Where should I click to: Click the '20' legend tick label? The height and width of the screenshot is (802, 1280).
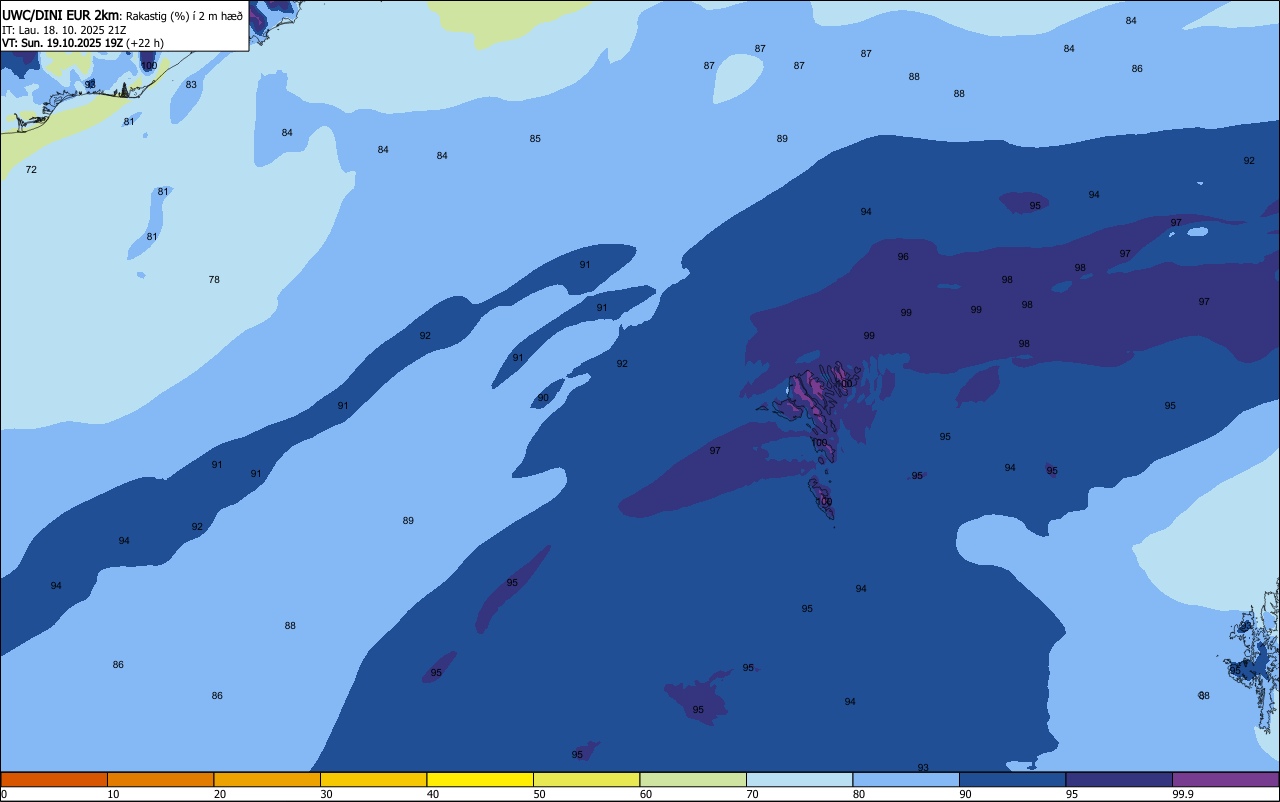(220, 794)
